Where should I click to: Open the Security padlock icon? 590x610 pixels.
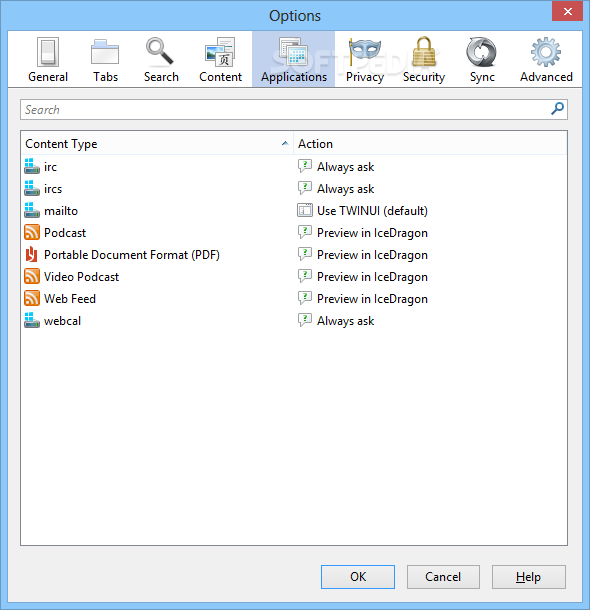point(424,51)
